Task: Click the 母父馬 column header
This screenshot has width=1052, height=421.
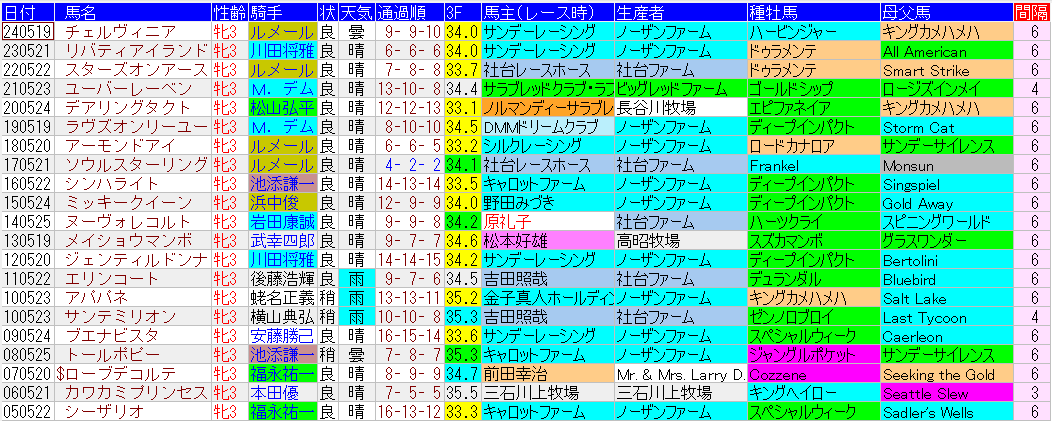Action: click(x=947, y=13)
